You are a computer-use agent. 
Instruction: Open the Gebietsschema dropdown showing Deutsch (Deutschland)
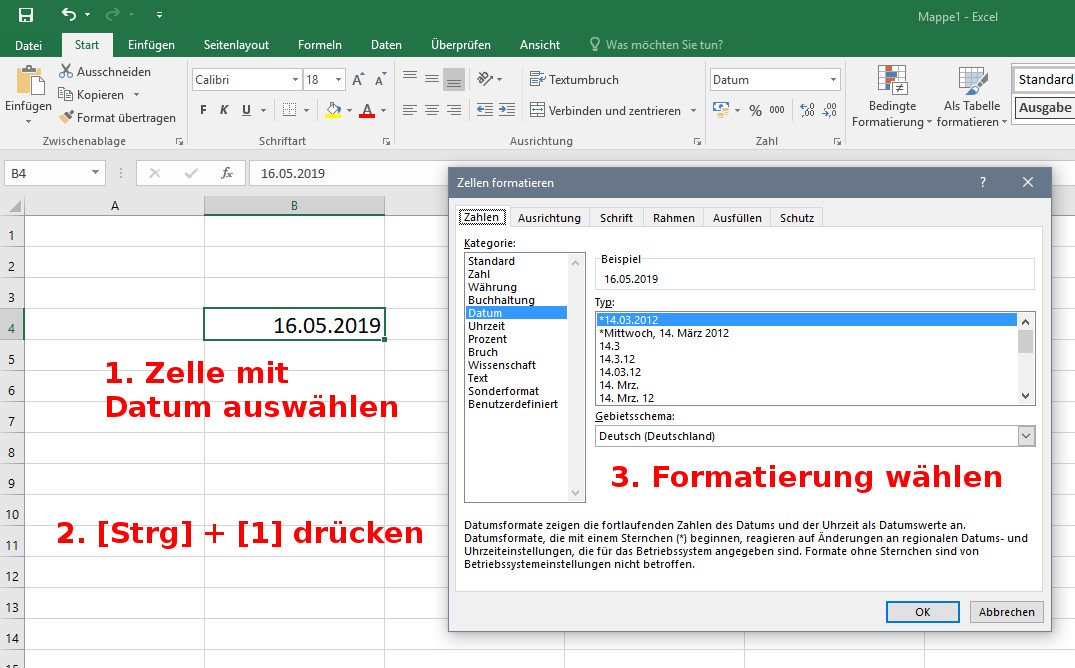[x=1028, y=435]
